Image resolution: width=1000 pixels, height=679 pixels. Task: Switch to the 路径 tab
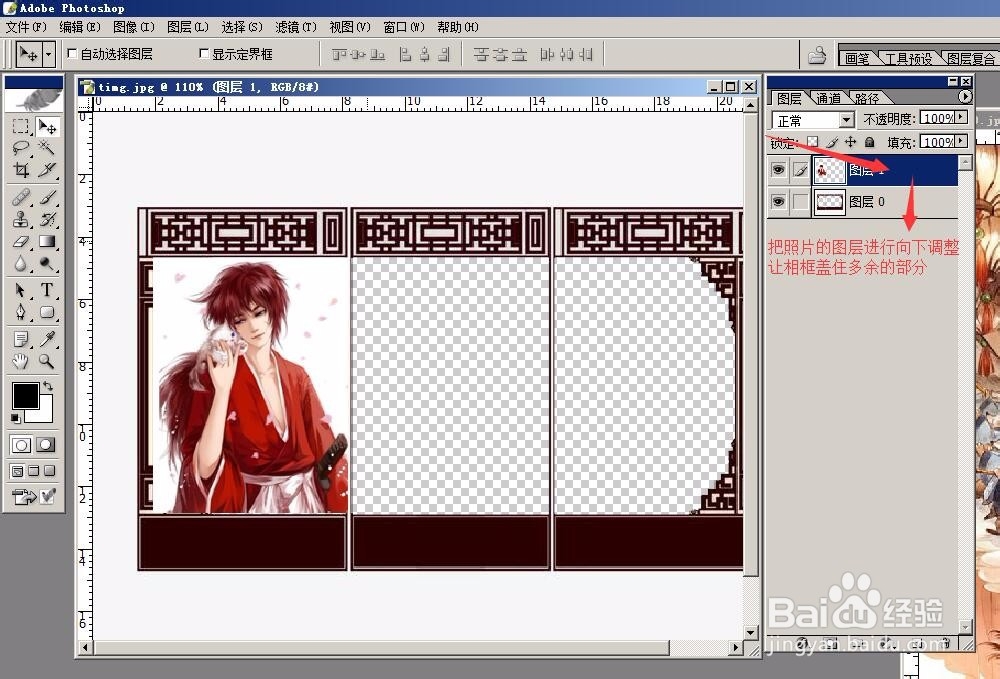coord(867,98)
